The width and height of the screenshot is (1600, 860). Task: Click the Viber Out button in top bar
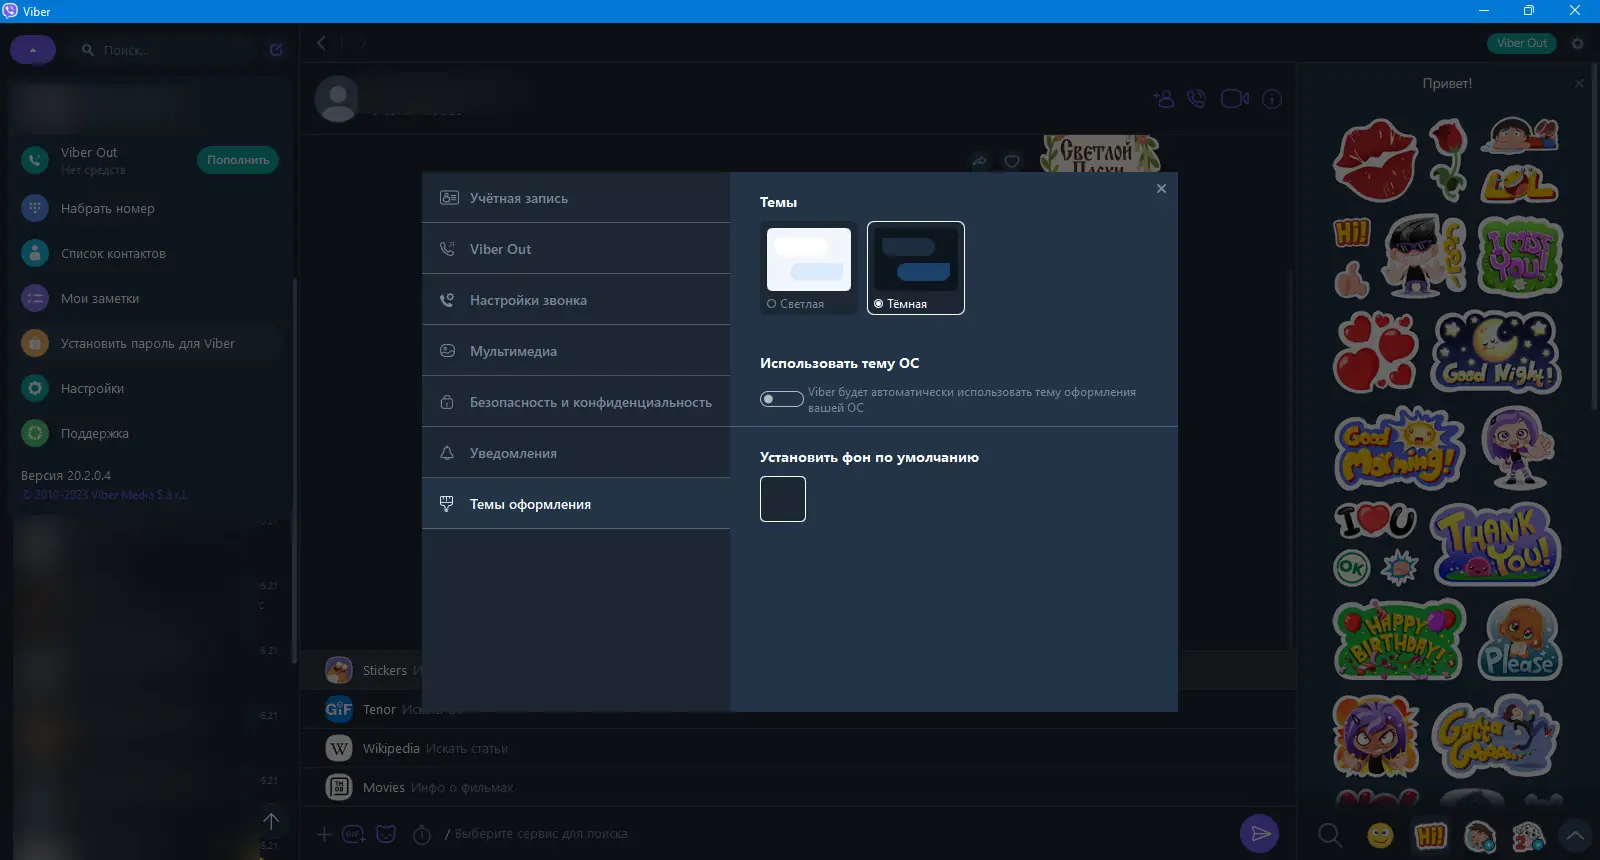pos(1521,43)
